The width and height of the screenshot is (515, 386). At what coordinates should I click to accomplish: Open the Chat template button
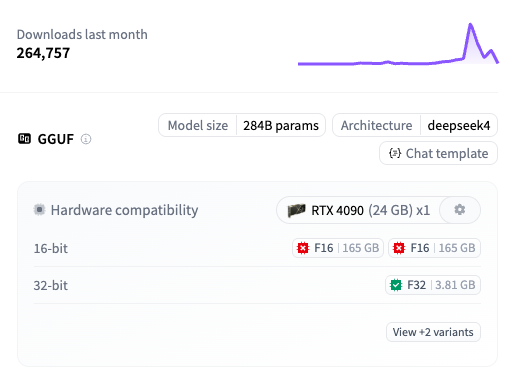point(438,153)
